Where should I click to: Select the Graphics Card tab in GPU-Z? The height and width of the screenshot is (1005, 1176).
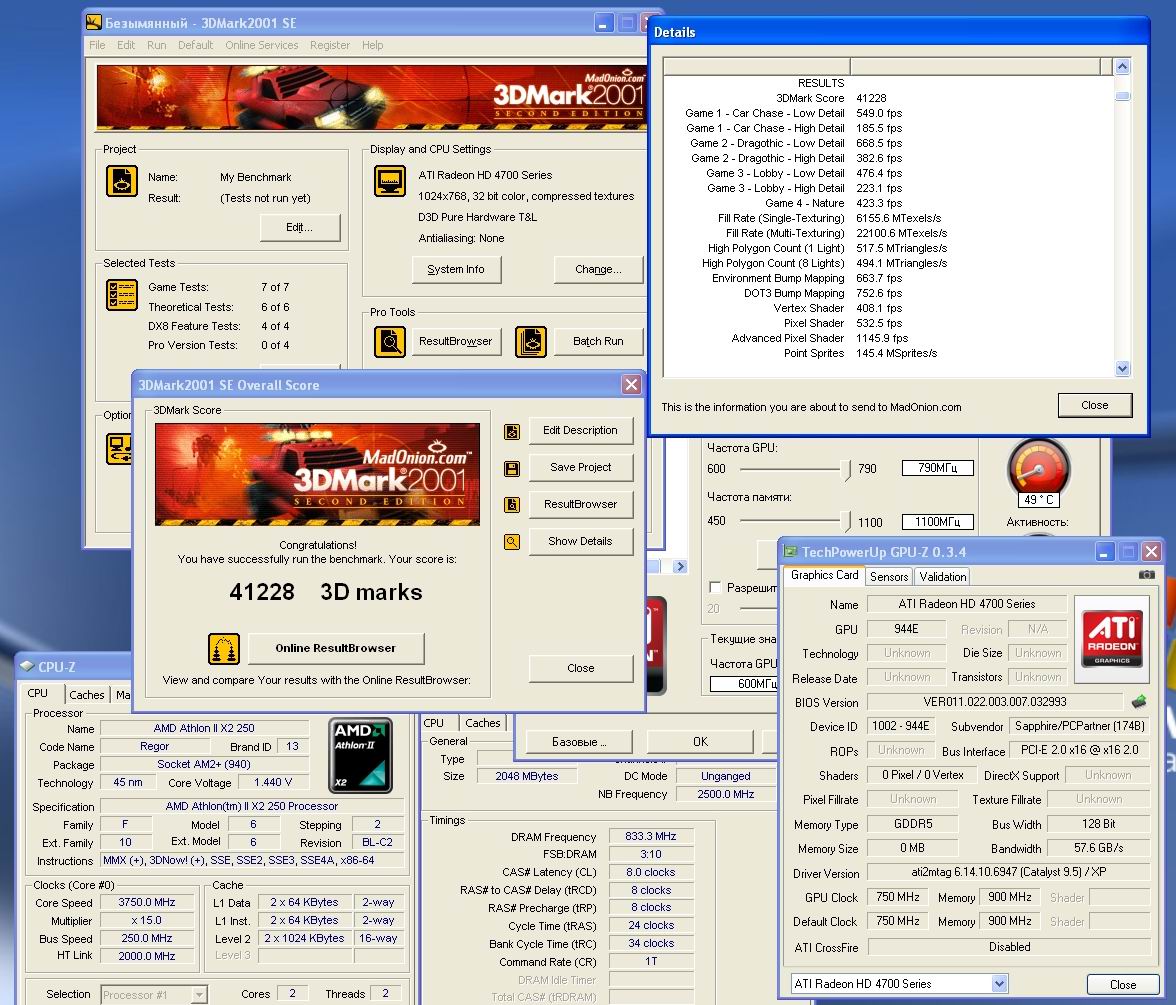click(x=824, y=575)
